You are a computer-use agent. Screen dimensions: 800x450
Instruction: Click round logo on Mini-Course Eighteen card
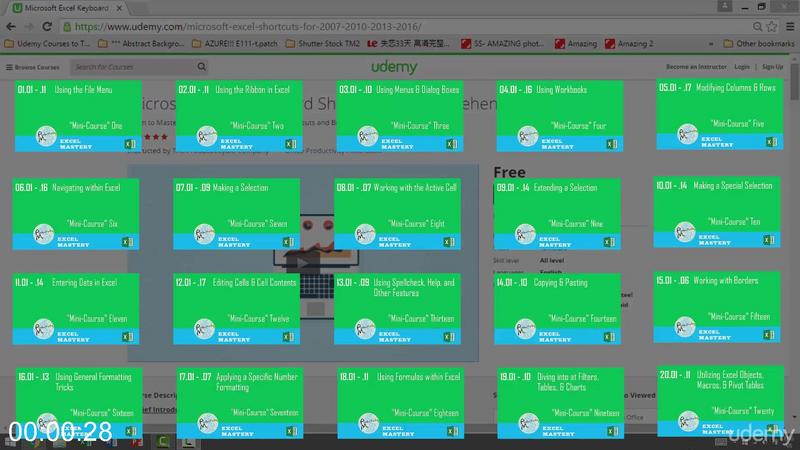pos(368,423)
